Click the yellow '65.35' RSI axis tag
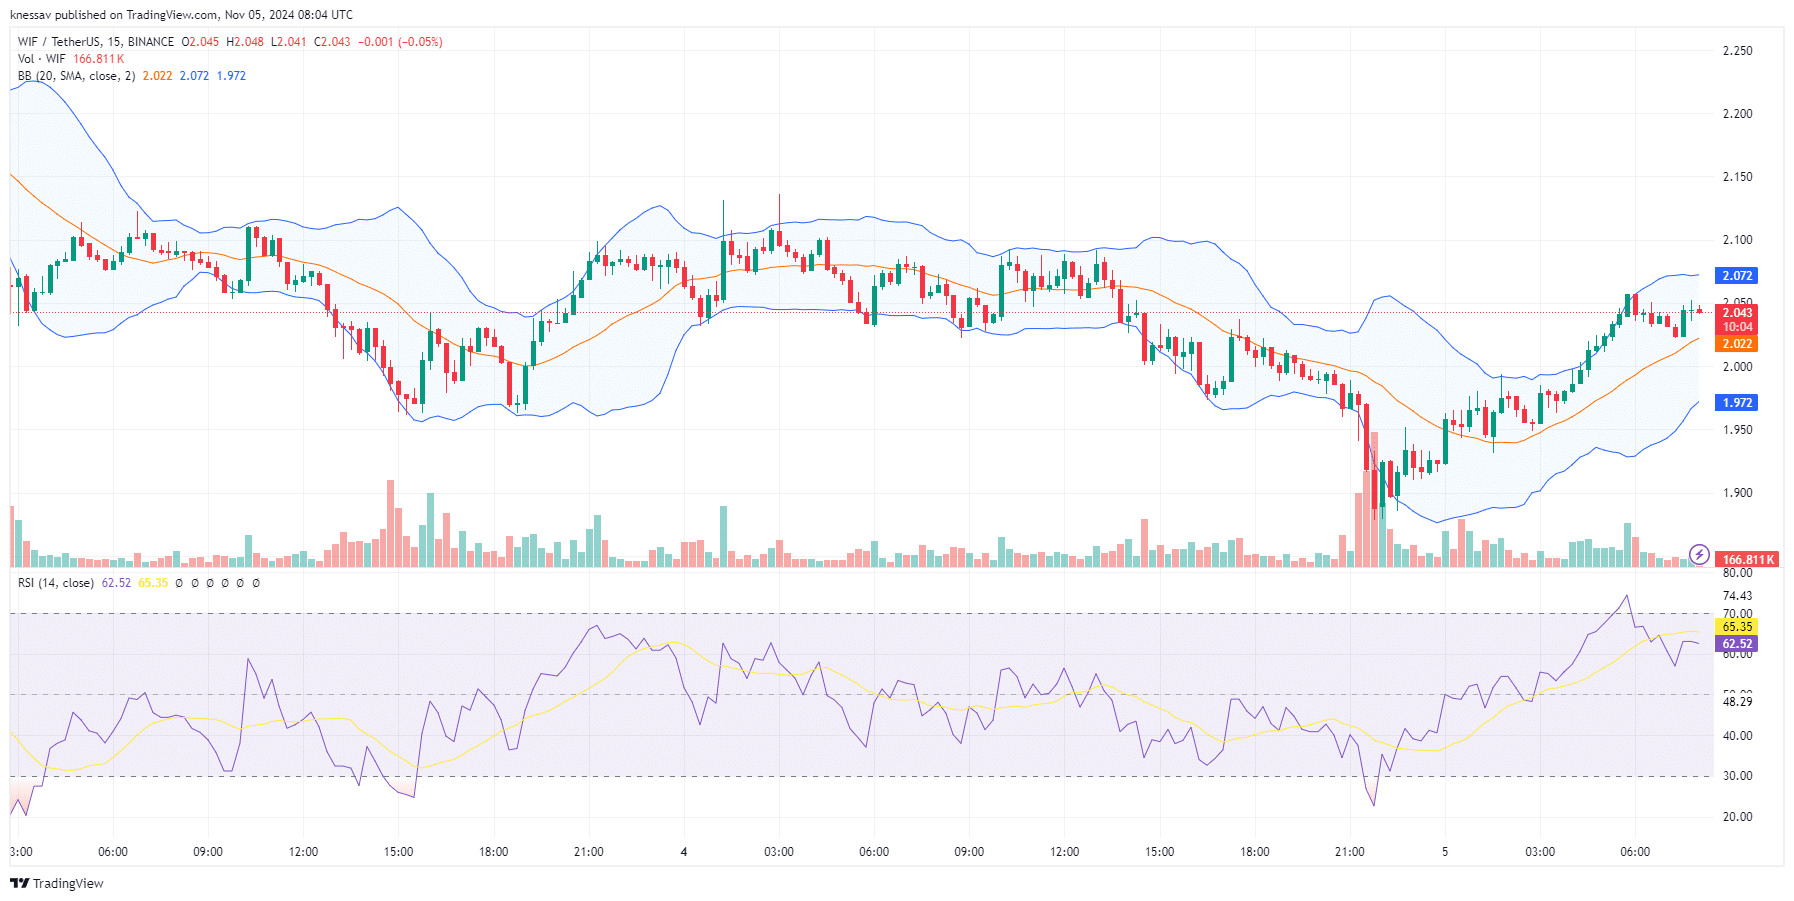This screenshot has width=1794, height=901. 1737,627
